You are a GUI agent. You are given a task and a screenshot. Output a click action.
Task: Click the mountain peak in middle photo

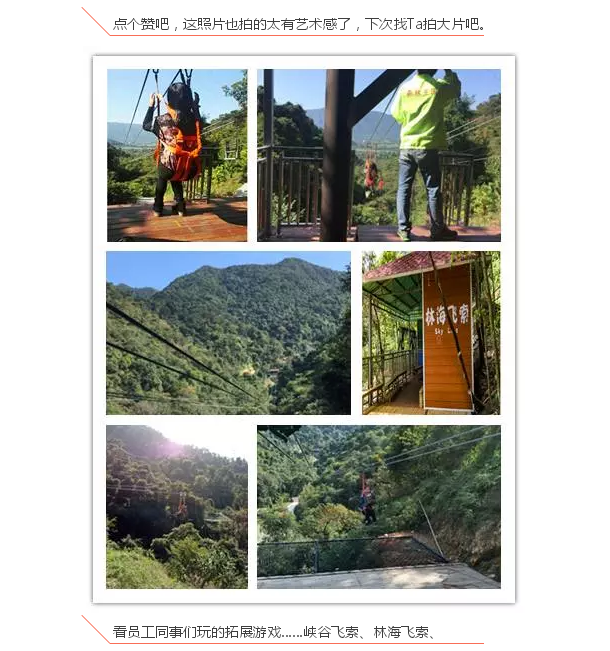tap(291, 262)
